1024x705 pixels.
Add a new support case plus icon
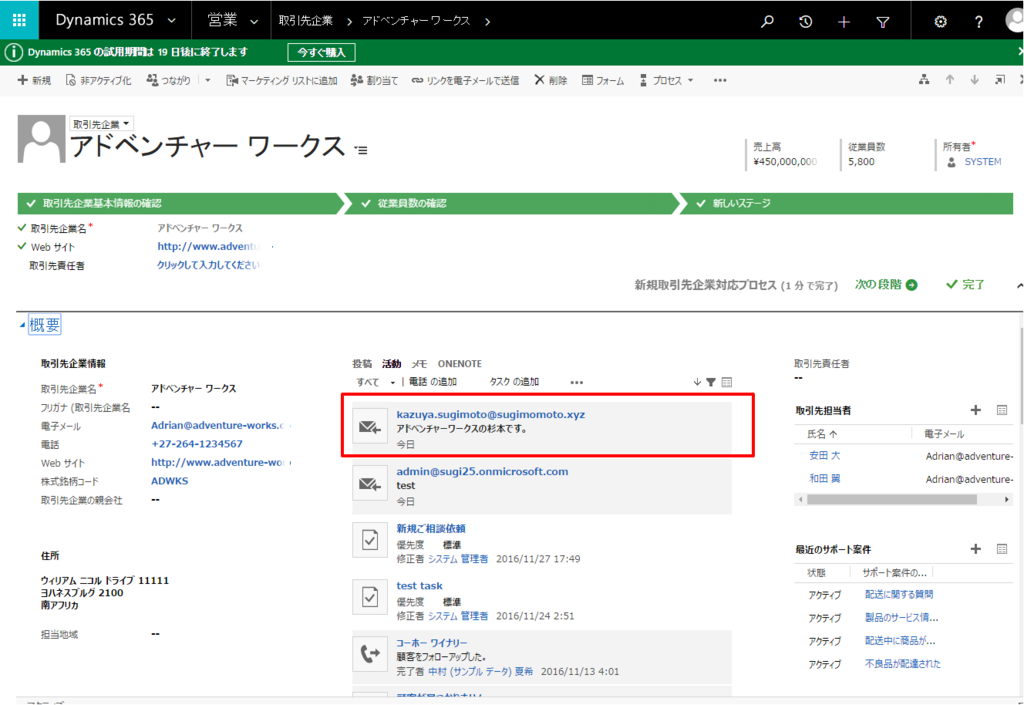click(976, 549)
